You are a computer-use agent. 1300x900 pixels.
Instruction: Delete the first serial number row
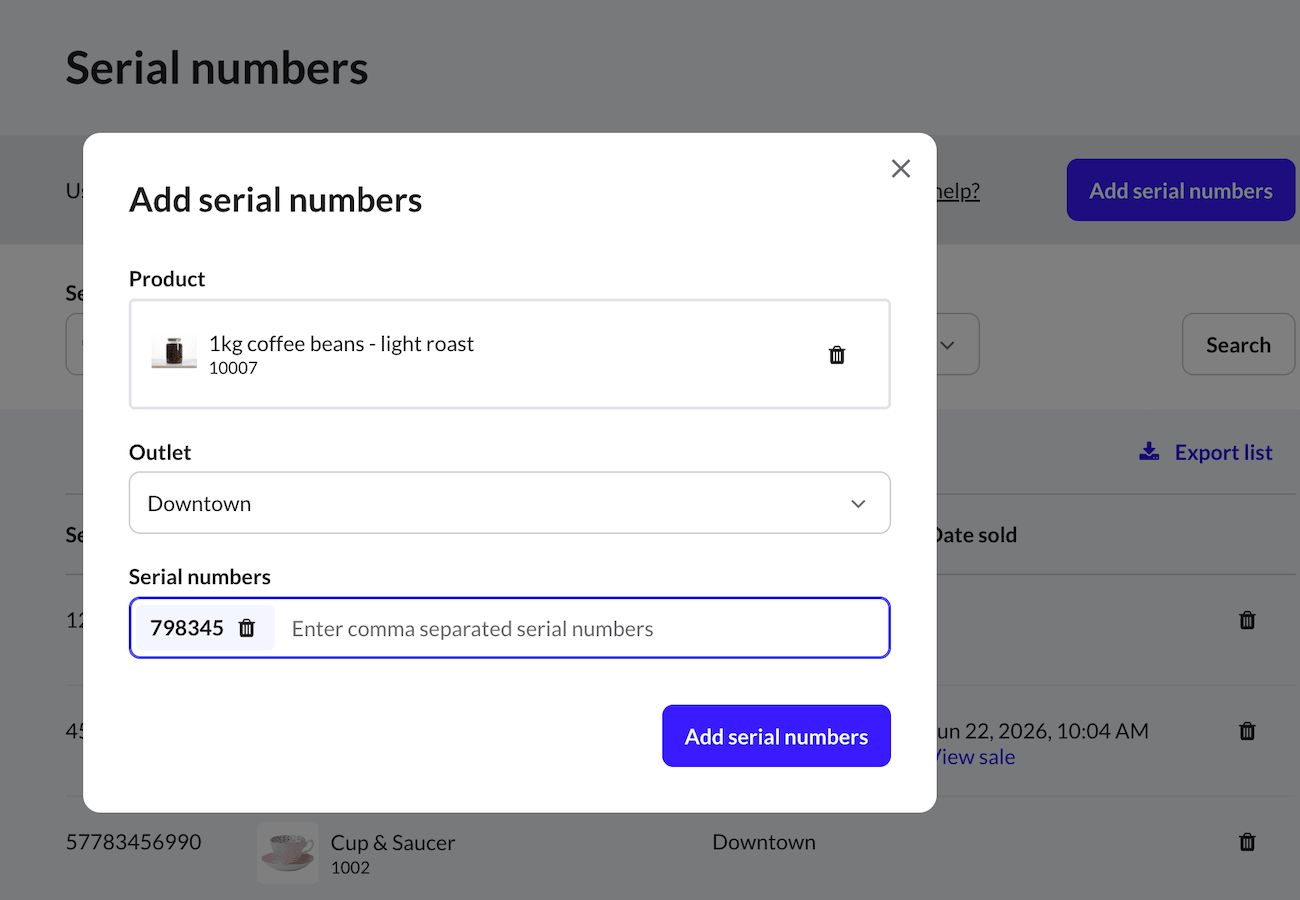click(x=1247, y=620)
